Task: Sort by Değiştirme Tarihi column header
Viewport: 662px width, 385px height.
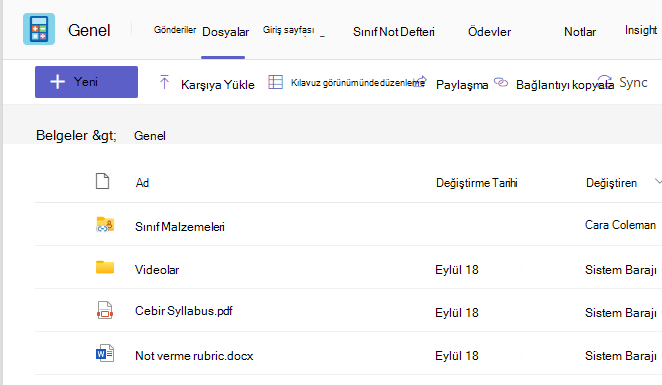Action: point(477,183)
